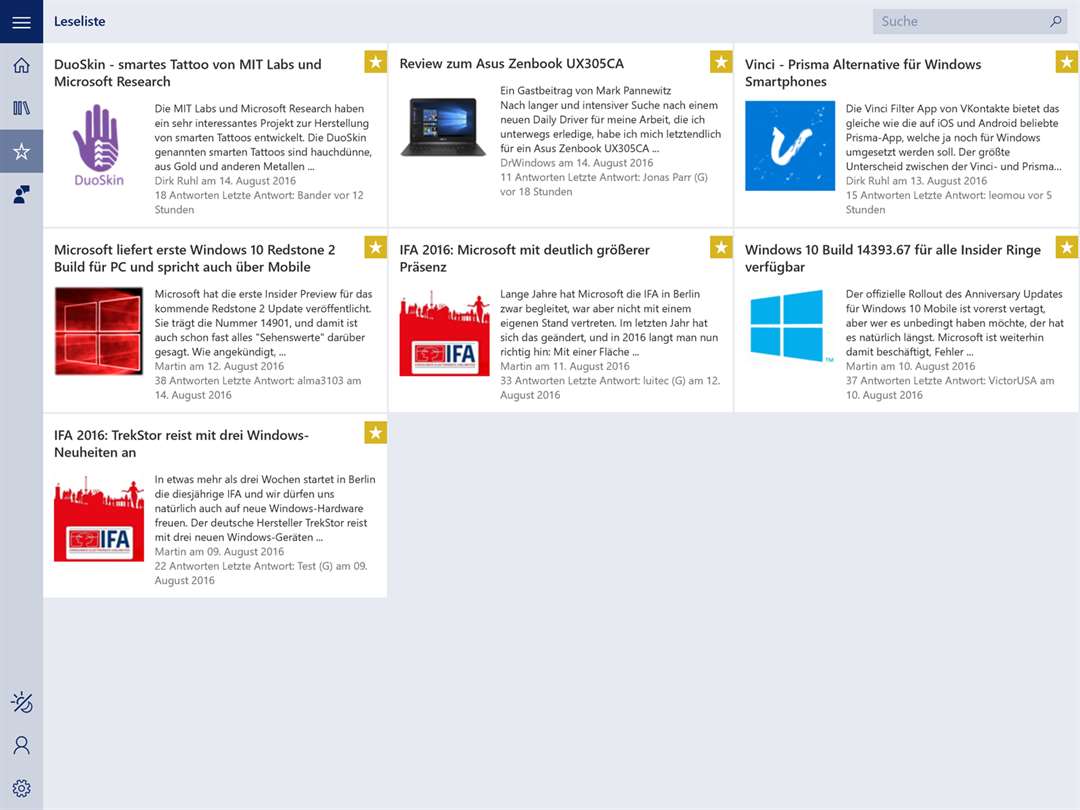Open the user account icon
This screenshot has height=810, width=1080.
pyautogui.click(x=21, y=745)
